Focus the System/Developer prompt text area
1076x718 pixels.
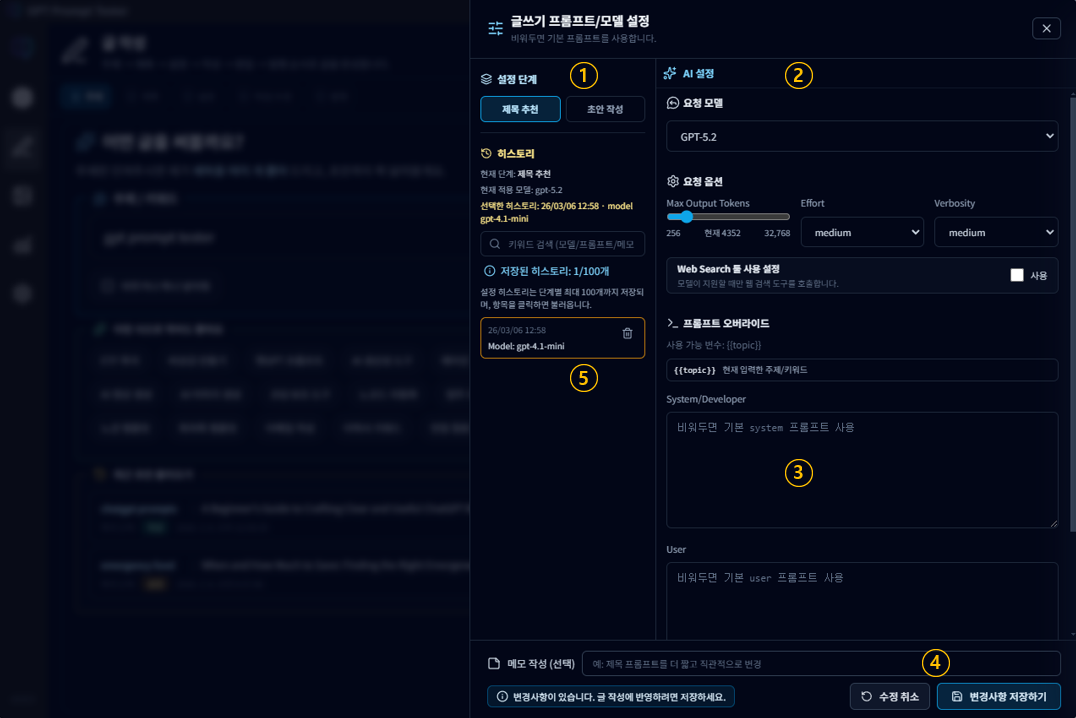point(861,470)
